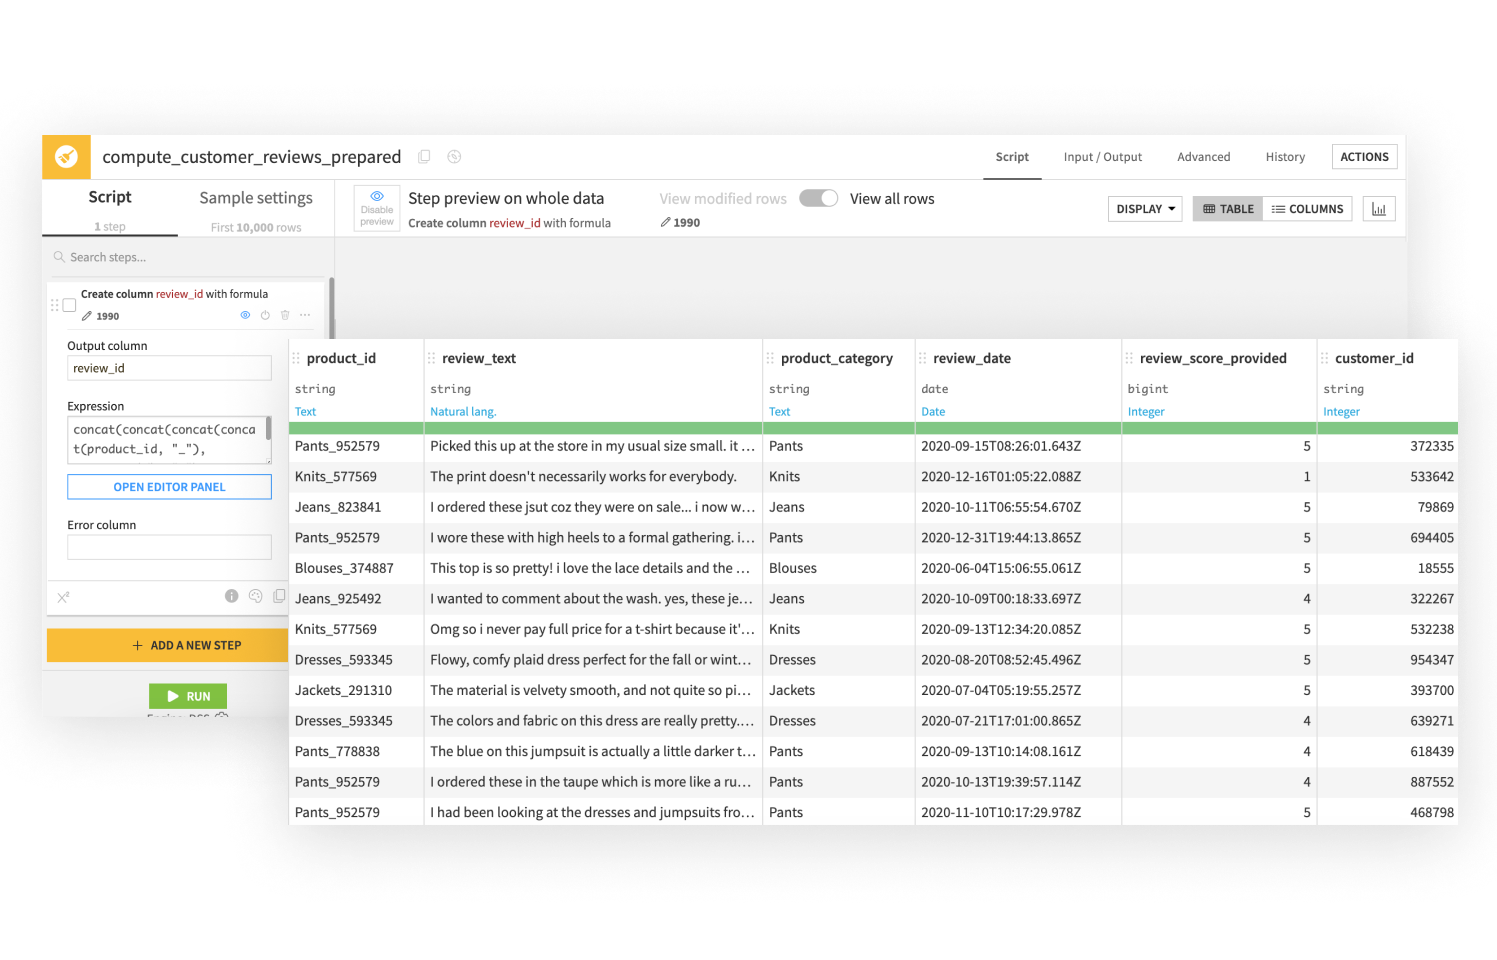The image size is (1497, 960).
Task: Click the pencil icon by 1990 in the preview header
Action: 665,223
